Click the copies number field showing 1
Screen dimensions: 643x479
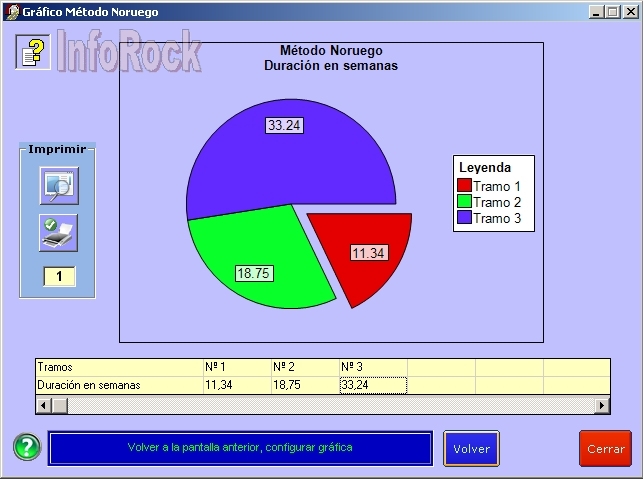click(x=58, y=276)
